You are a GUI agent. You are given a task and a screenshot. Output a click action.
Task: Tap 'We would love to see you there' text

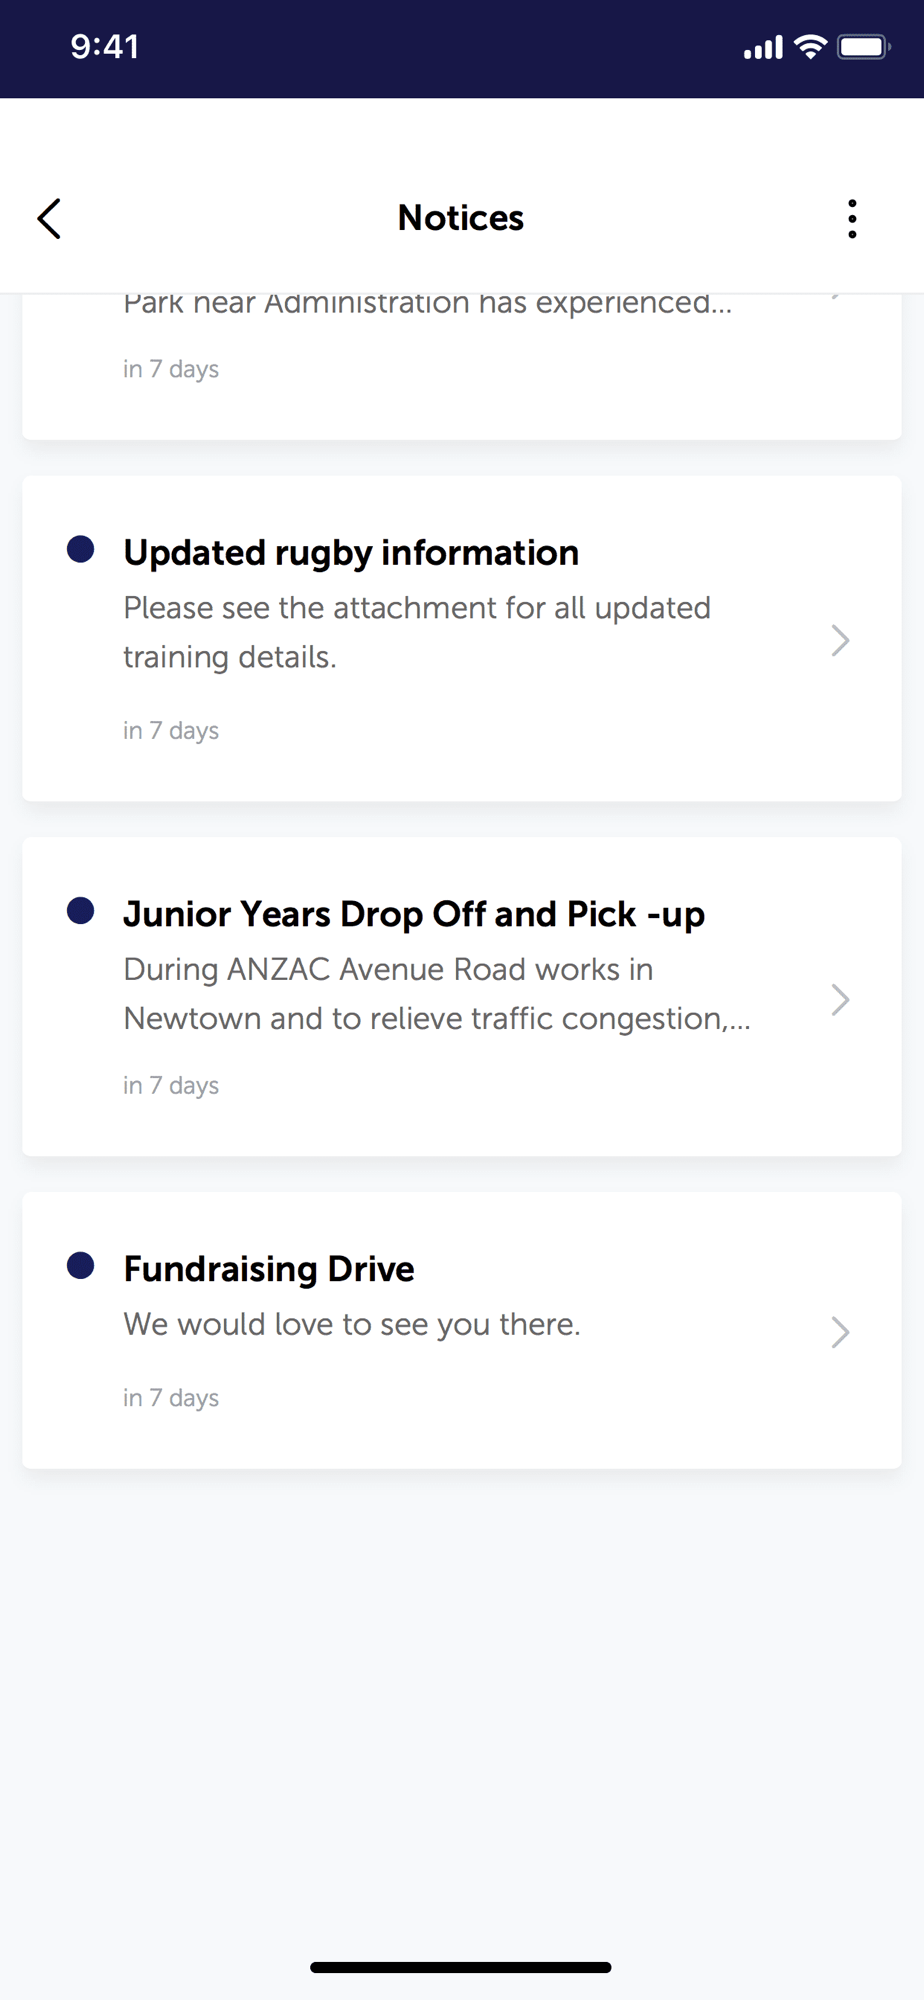click(352, 1324)
